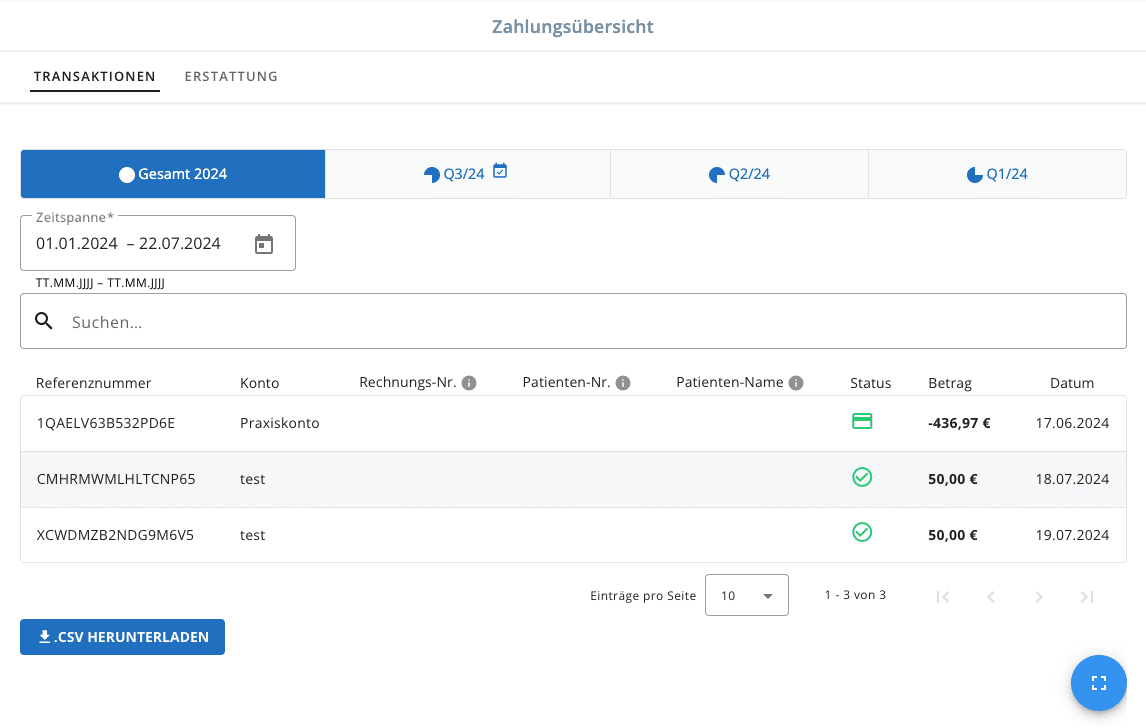Click the Patienten-Nr. info icon
1146x728 pixels.
click(623, 383)
